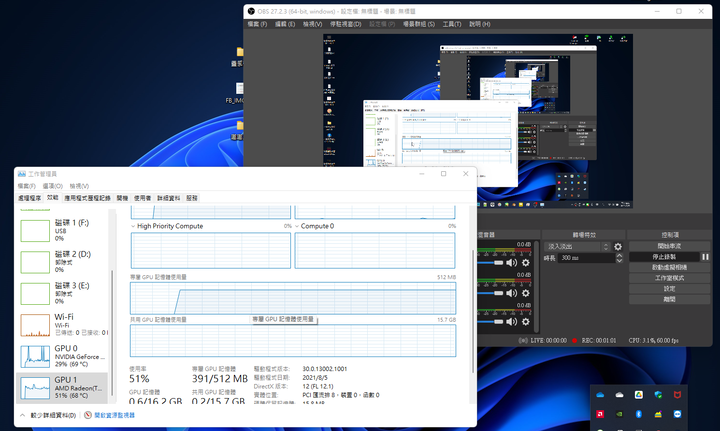Open the white OneDrive cloud tray icon
The image size is (720, 431).
coord(619,395)
